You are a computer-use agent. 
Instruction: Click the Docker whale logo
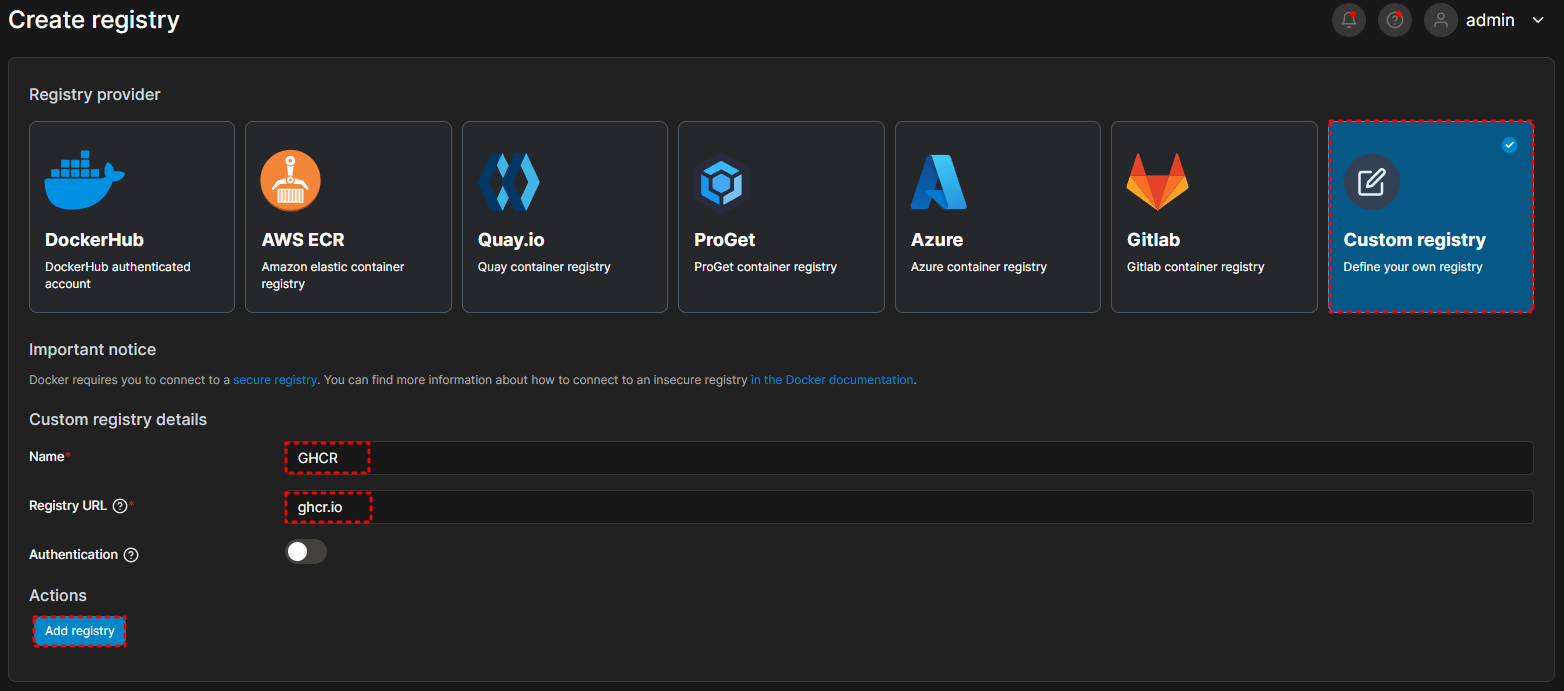click(x=84, y=181)
